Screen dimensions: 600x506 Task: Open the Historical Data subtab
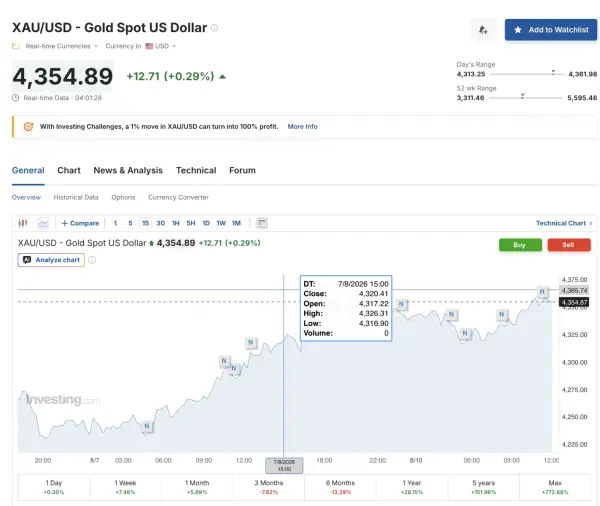(x=76, y=198)
